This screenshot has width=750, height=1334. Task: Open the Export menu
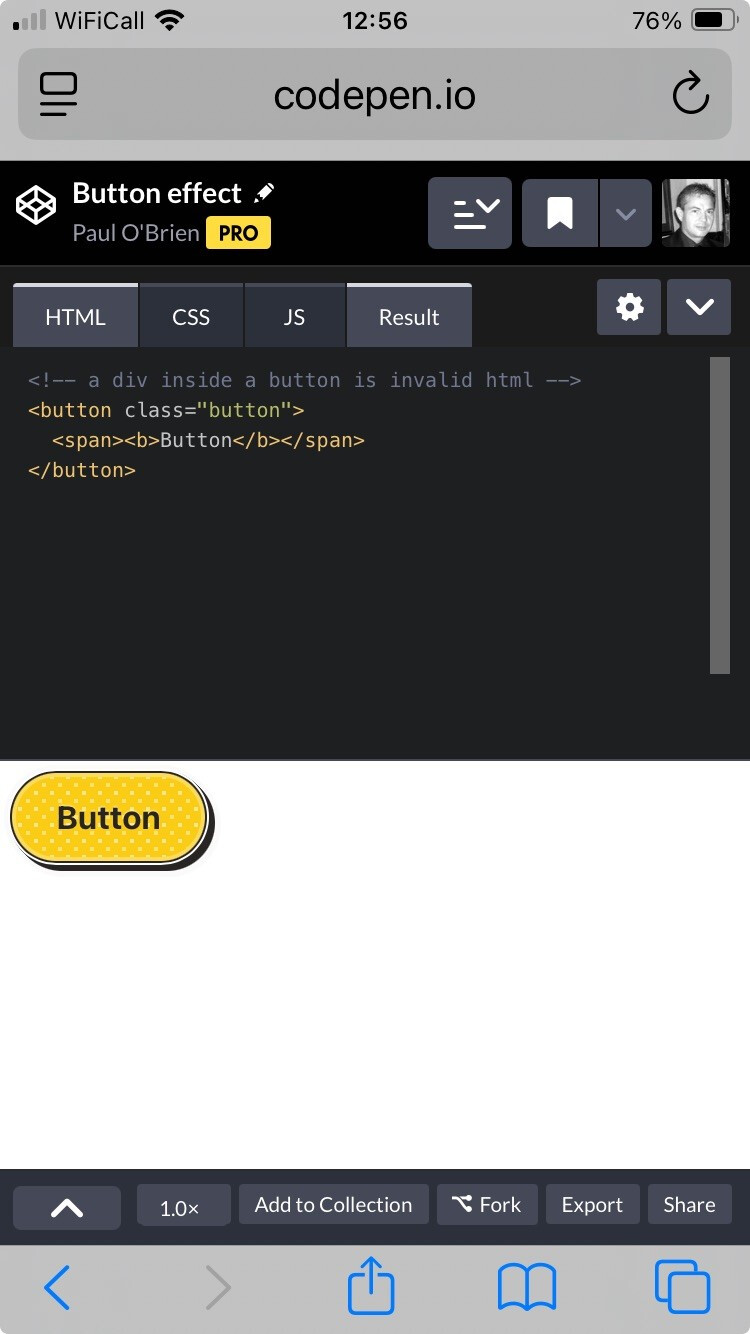[x=592, y=1205]
